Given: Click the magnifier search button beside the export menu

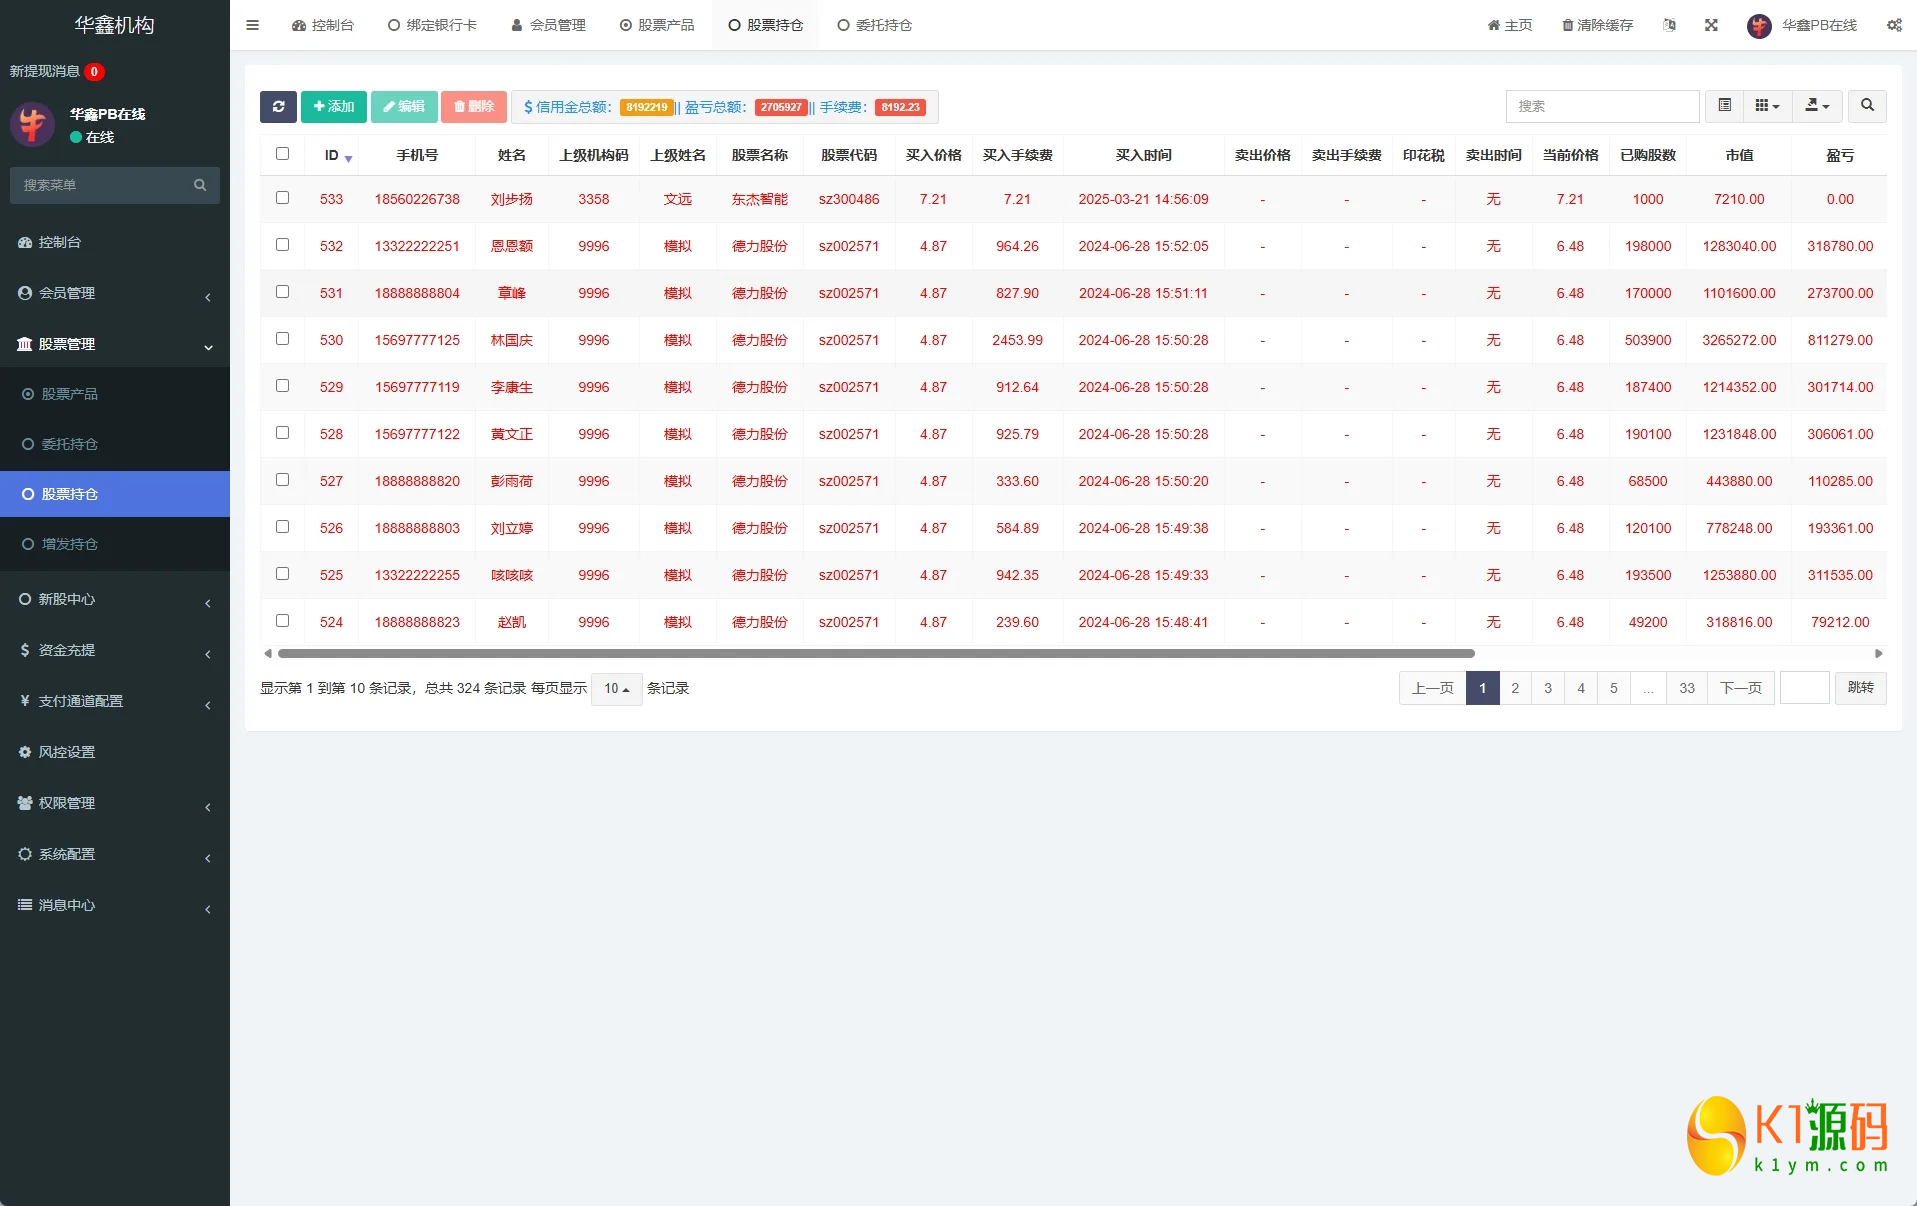Looking at the screenshot, I should (1867, 106).
